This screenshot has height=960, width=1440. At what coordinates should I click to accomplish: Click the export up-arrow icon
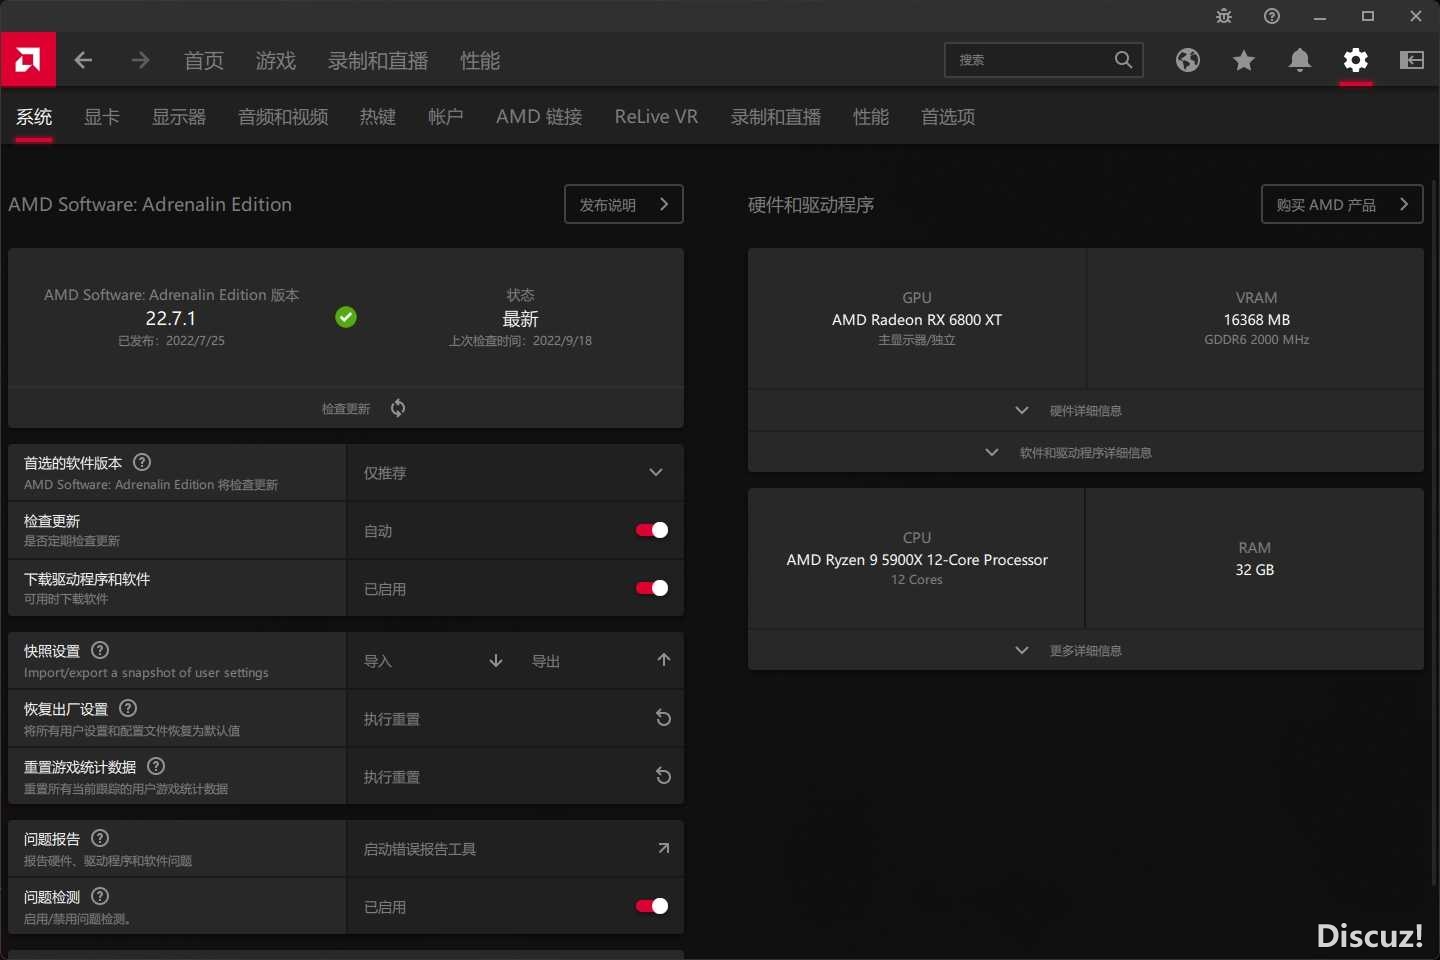click(x=664, y=659)
